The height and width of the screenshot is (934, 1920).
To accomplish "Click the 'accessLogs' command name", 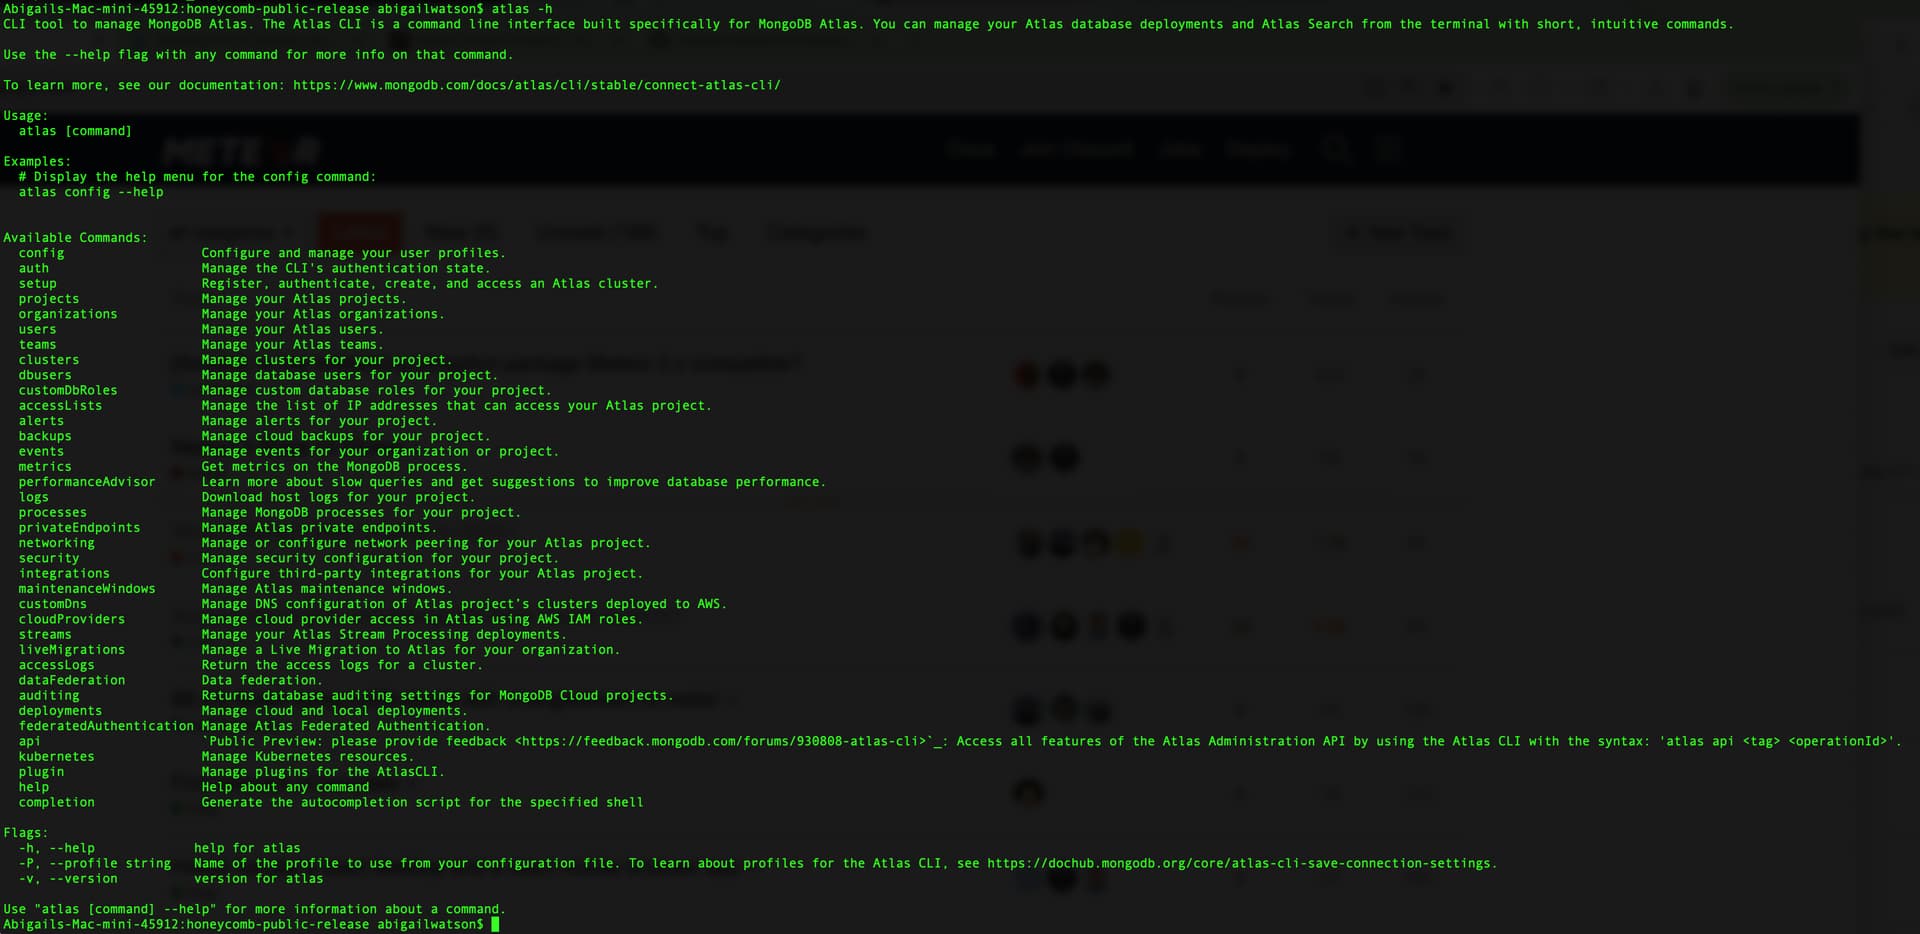I will pos(56,665).
